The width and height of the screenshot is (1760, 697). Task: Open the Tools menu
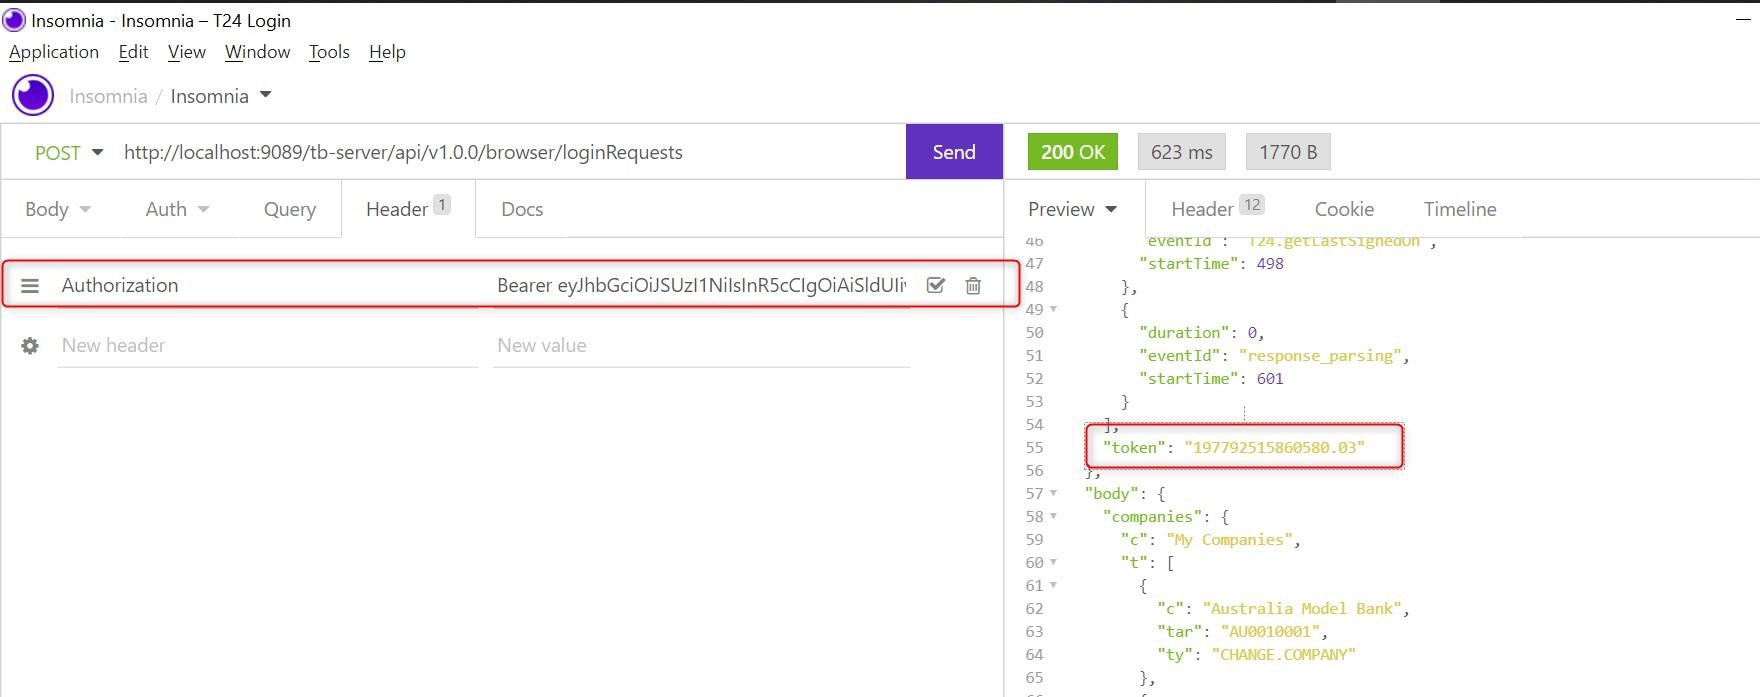point(329,52)
